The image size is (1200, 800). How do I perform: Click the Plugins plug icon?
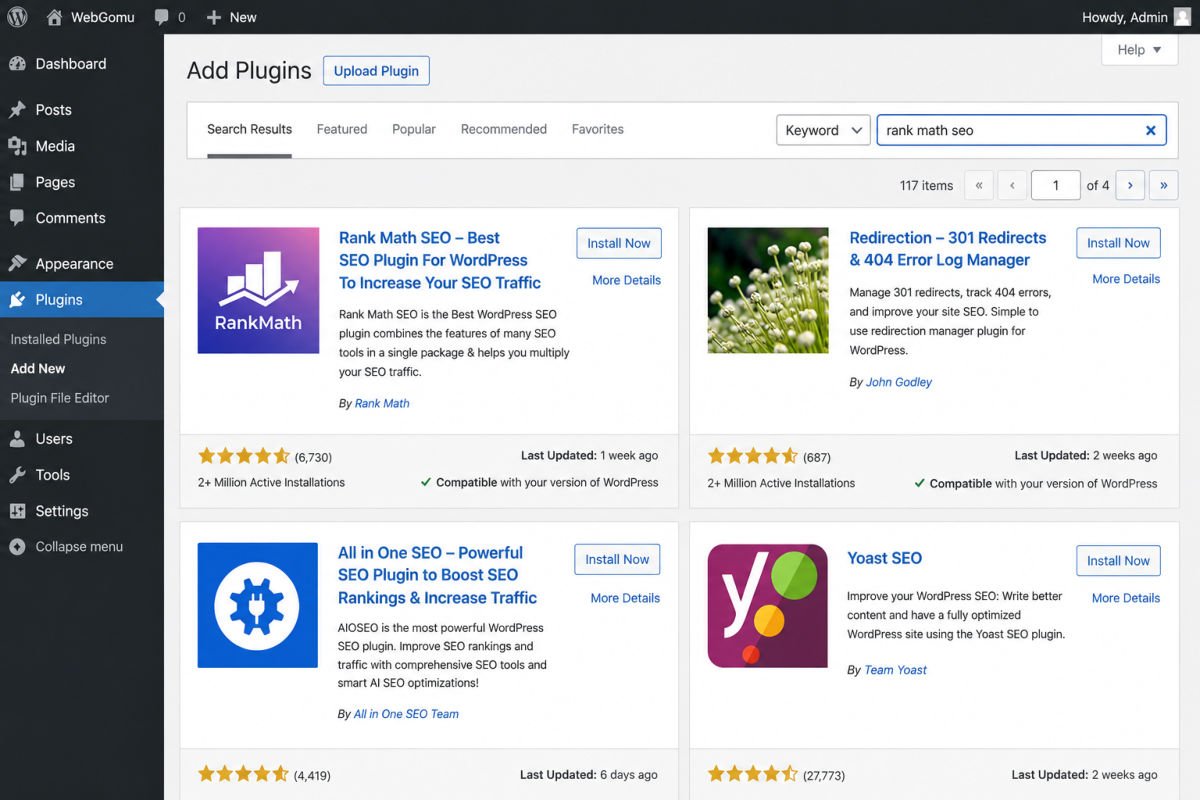pyautogui.click(x=17, y=300)
